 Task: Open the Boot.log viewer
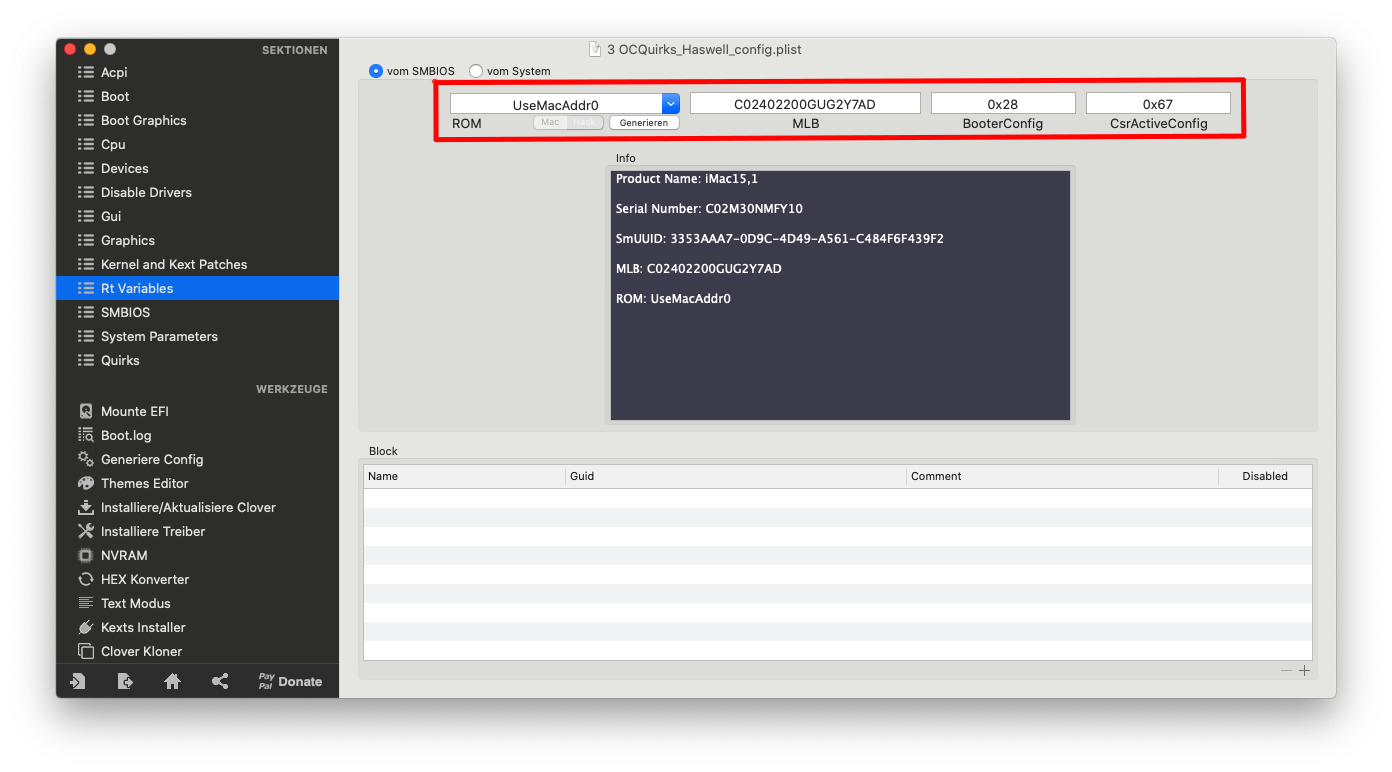point(115,435)
